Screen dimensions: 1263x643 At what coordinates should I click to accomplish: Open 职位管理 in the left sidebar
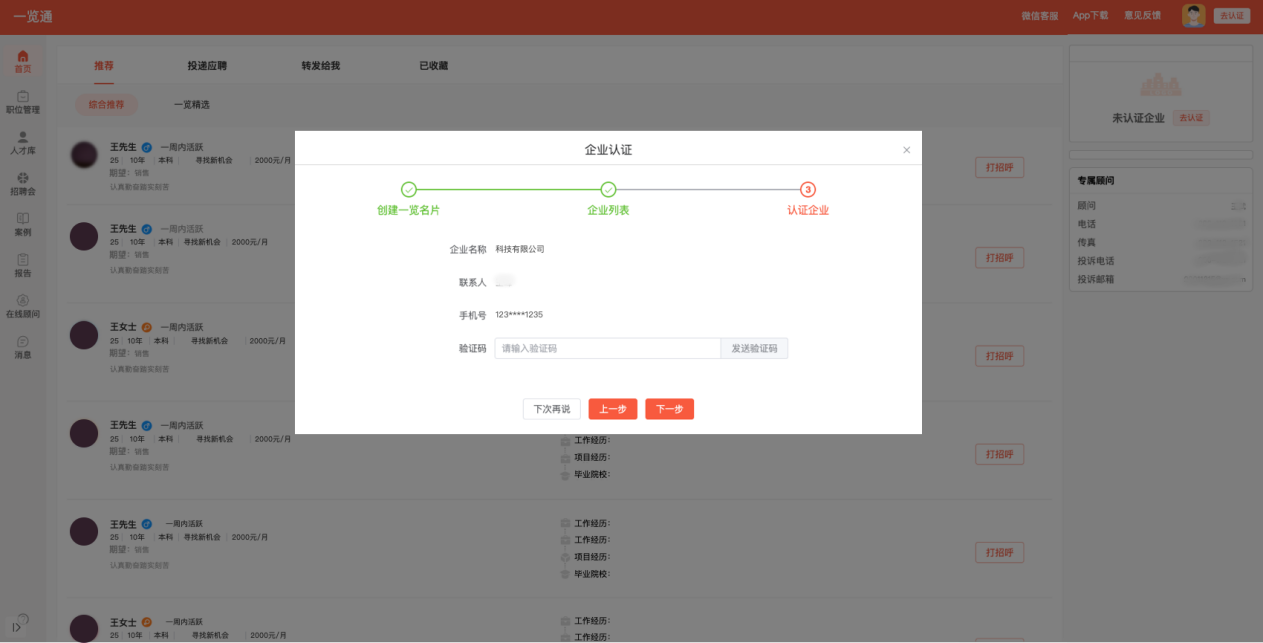pos(22,103)
